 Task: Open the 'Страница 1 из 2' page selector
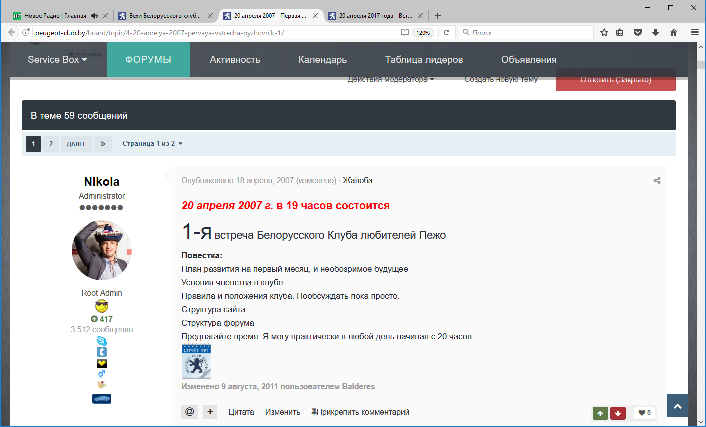(x=152, y=144)
